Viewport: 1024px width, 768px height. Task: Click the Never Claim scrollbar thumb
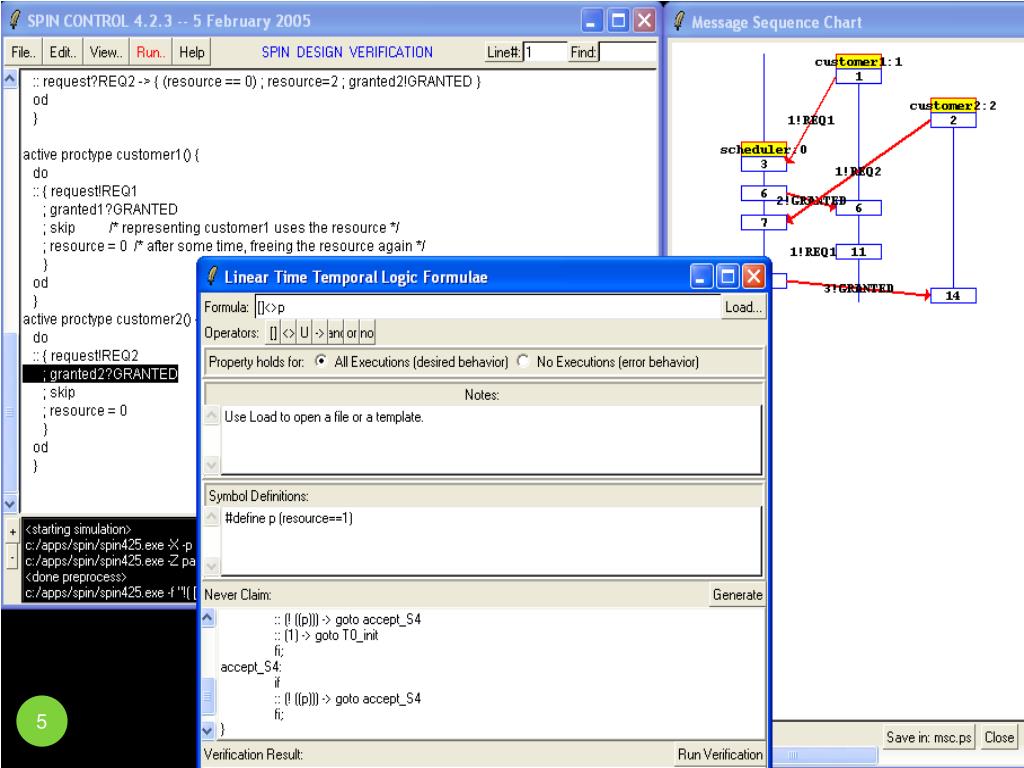click(208, 698)
